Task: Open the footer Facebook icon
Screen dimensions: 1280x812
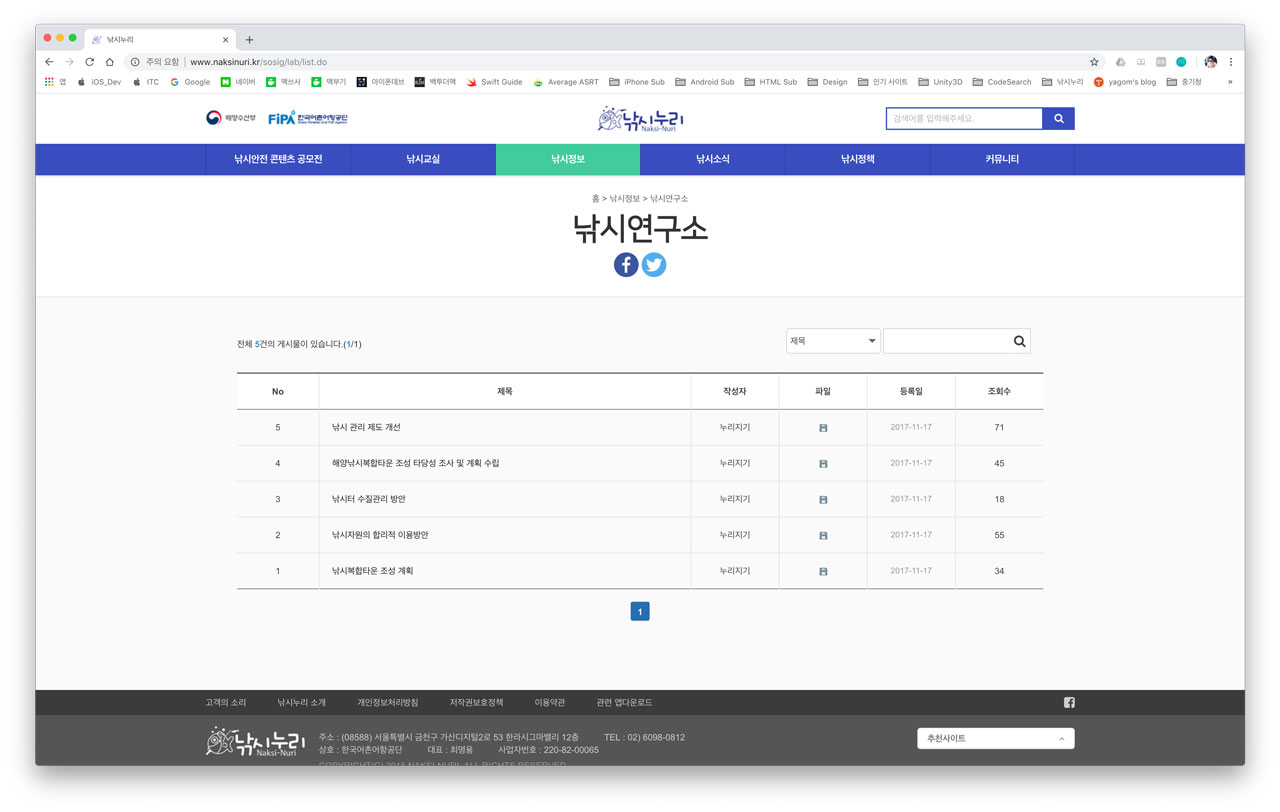Action: coord(1069,703)
